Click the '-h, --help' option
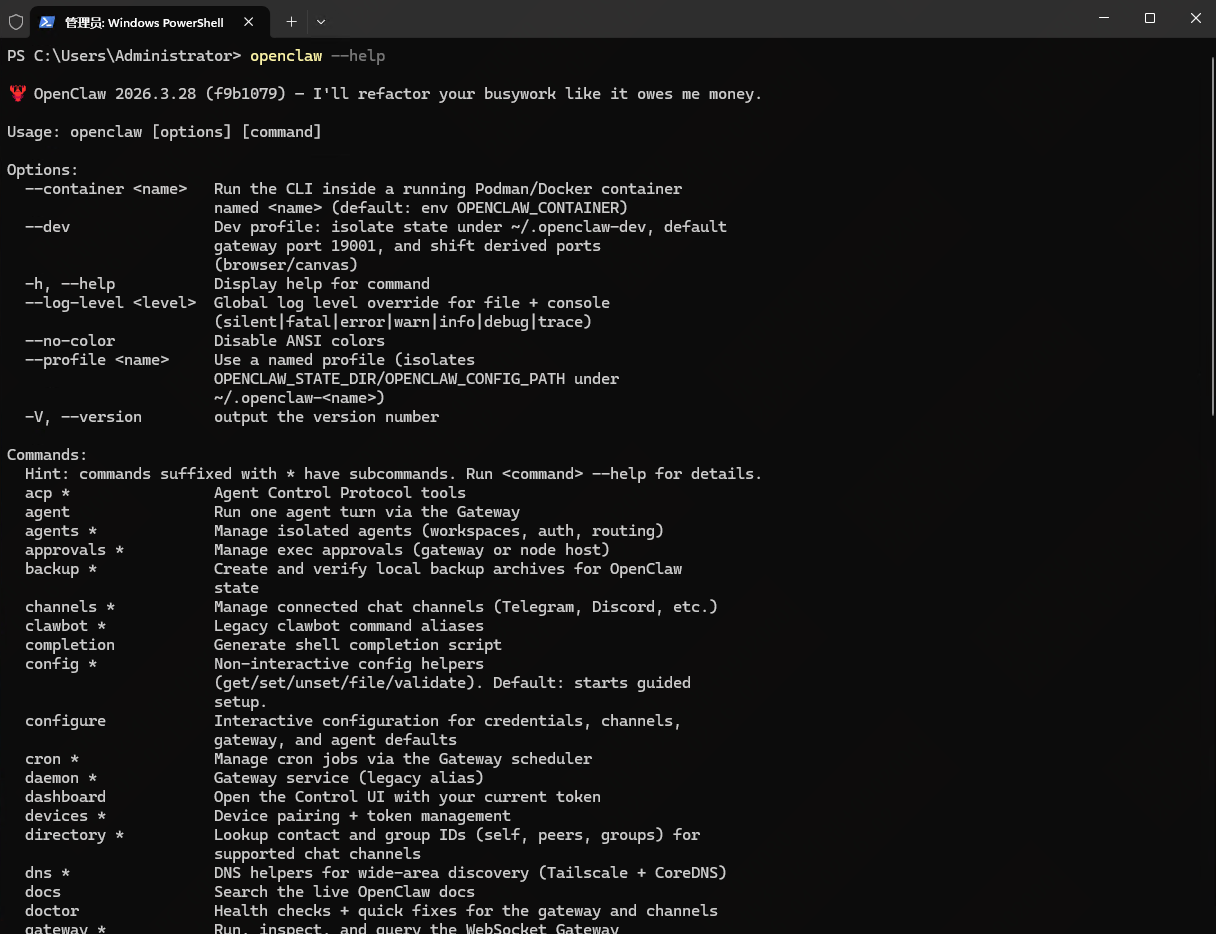Viewport: 1216px width, 934px height. tap(70, 284)
